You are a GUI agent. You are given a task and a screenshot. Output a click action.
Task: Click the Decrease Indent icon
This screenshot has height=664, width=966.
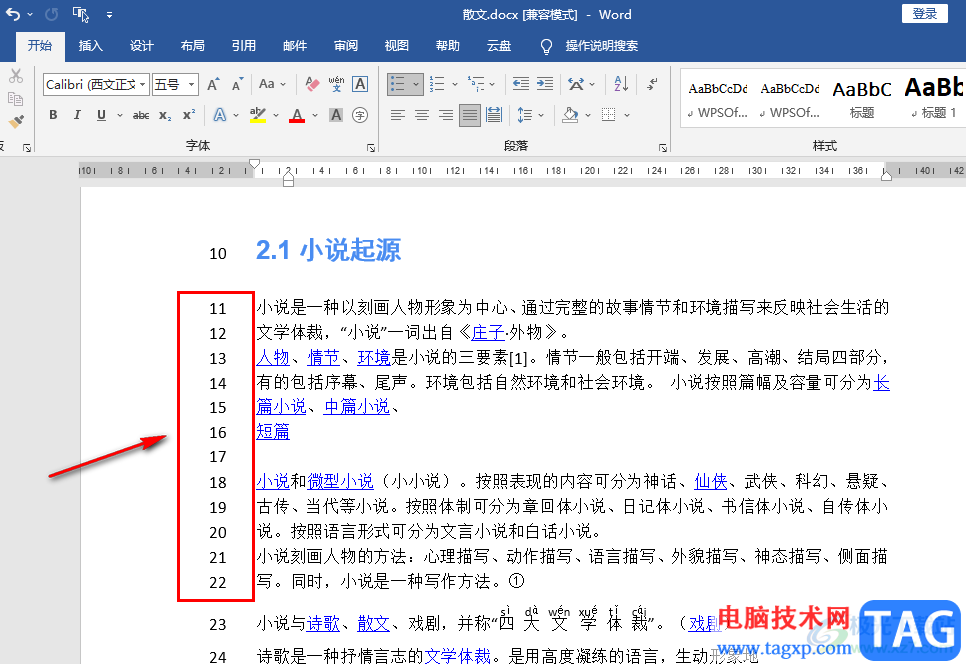coord(521,84)
